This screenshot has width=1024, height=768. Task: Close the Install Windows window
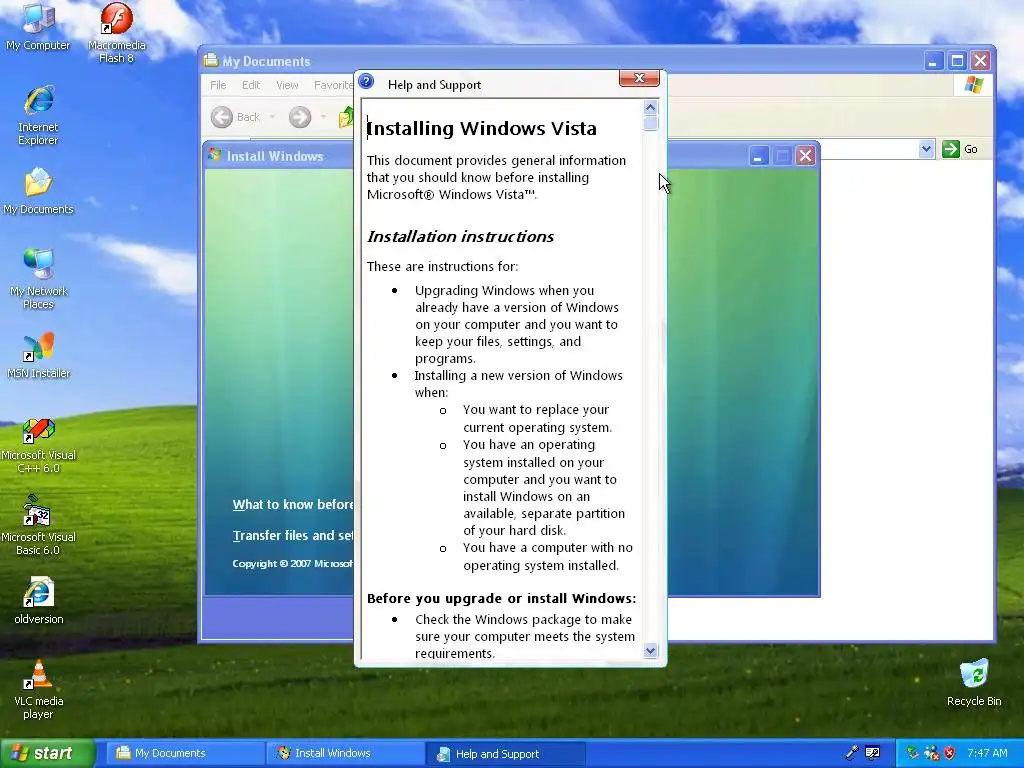point(806,156)
